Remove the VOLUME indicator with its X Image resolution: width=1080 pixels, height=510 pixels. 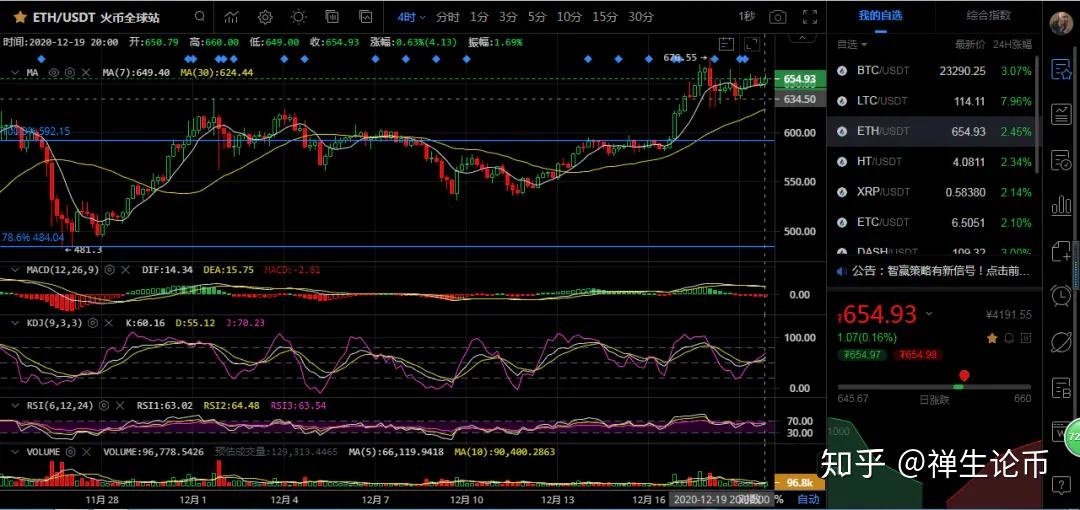[x=87, y=452]
